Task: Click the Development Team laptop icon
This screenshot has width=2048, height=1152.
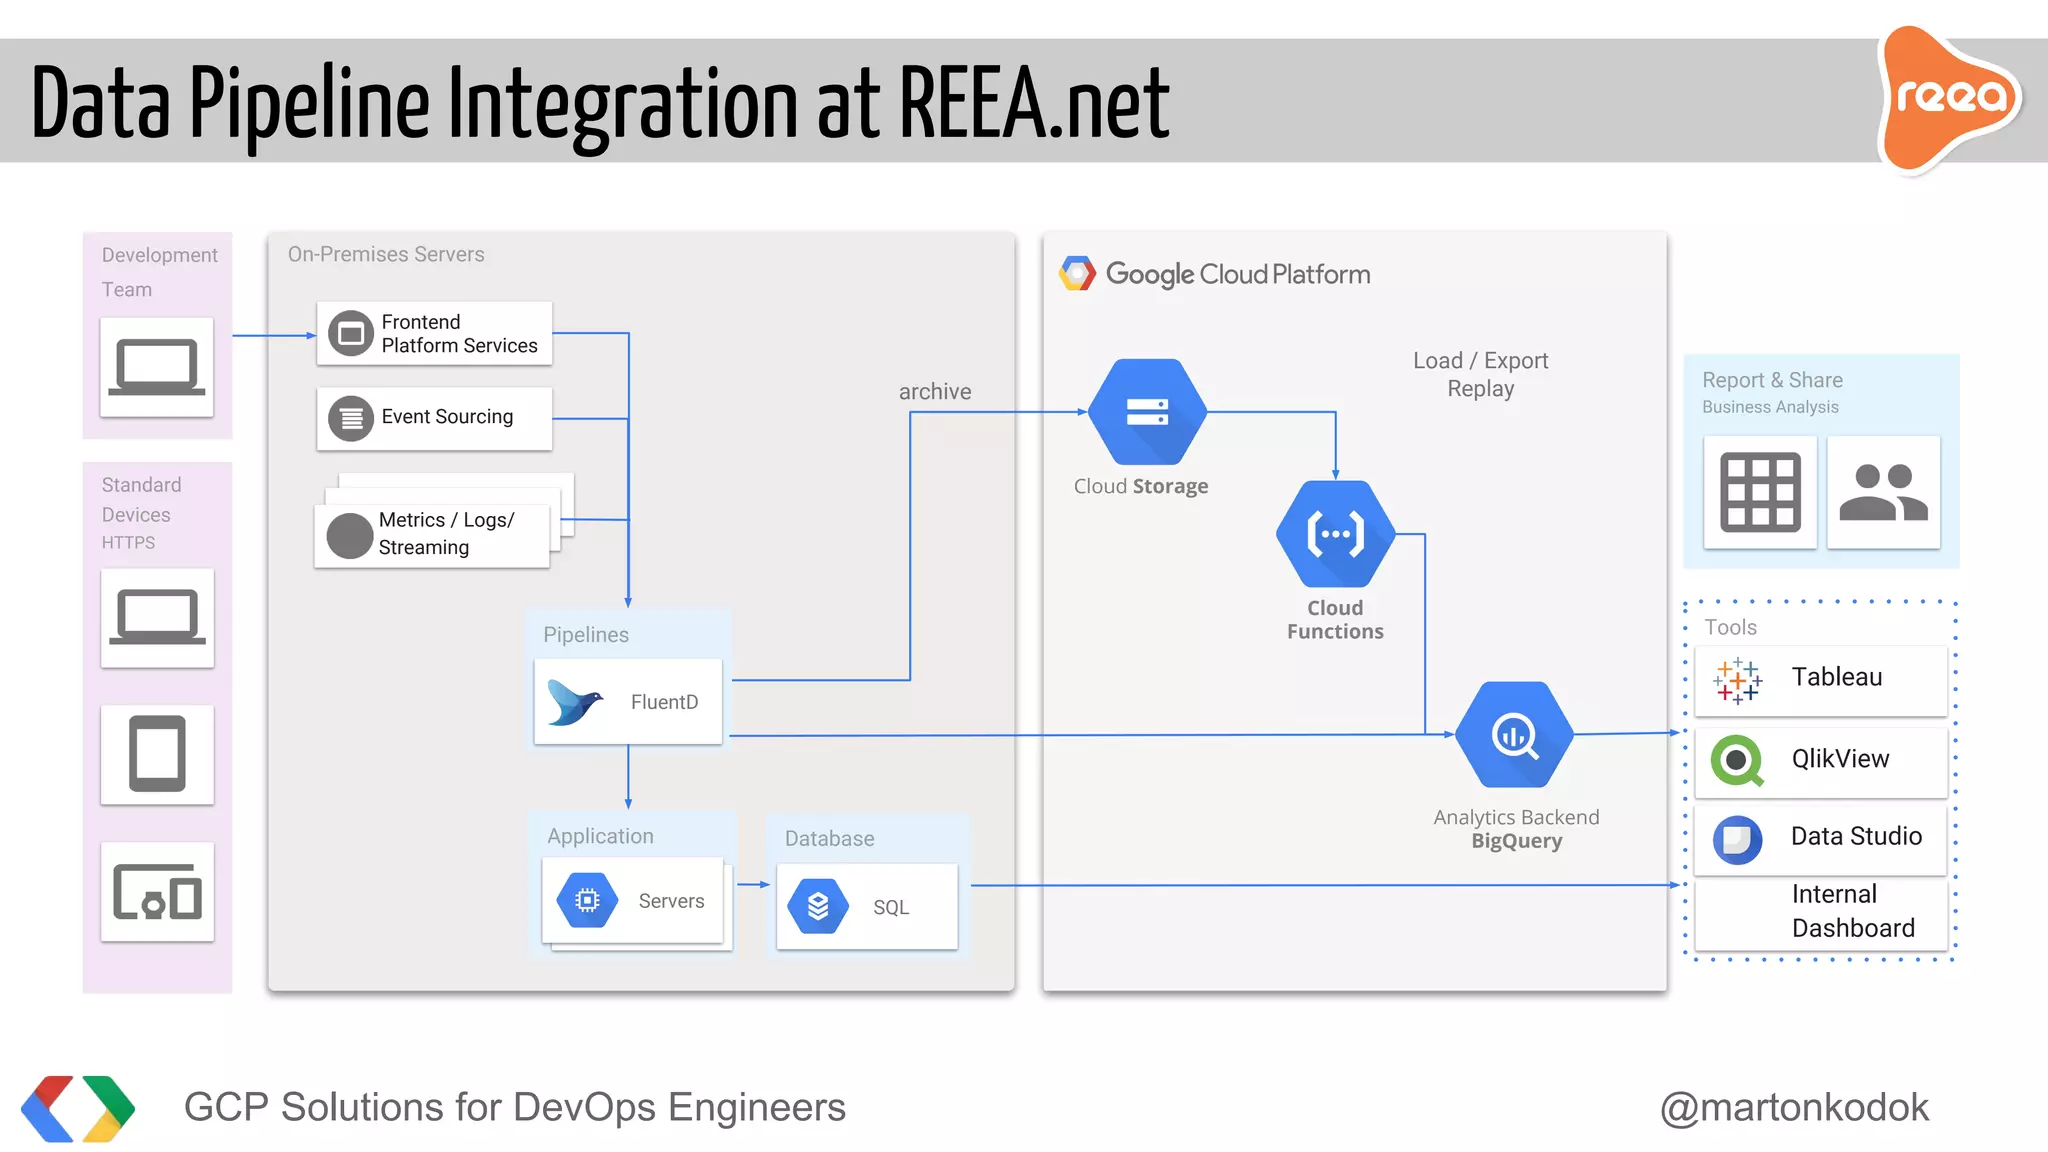Action: [157, 367]
